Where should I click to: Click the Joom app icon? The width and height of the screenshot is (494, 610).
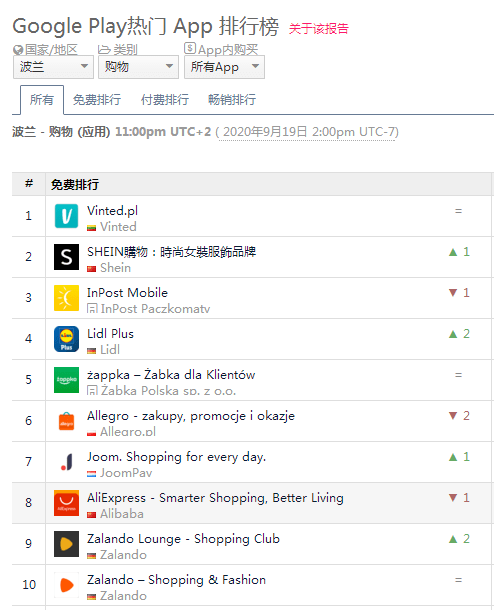click(66, 462)
